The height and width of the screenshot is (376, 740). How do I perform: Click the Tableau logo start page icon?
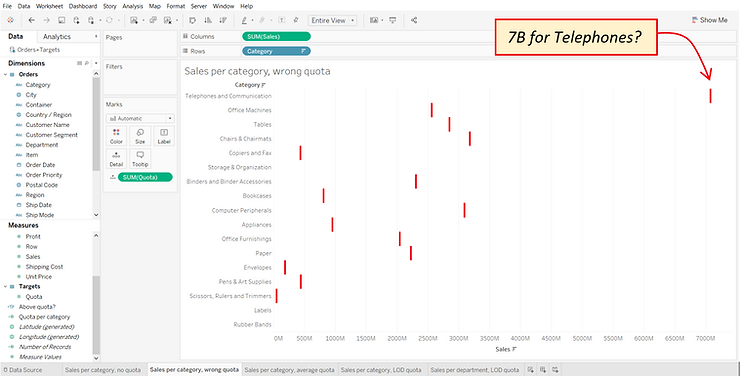pos(10,20)
